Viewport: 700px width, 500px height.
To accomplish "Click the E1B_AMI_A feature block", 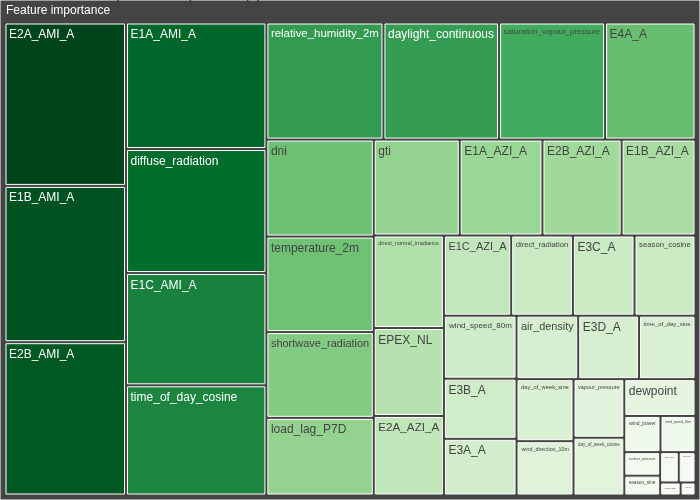I will (65, 264).
